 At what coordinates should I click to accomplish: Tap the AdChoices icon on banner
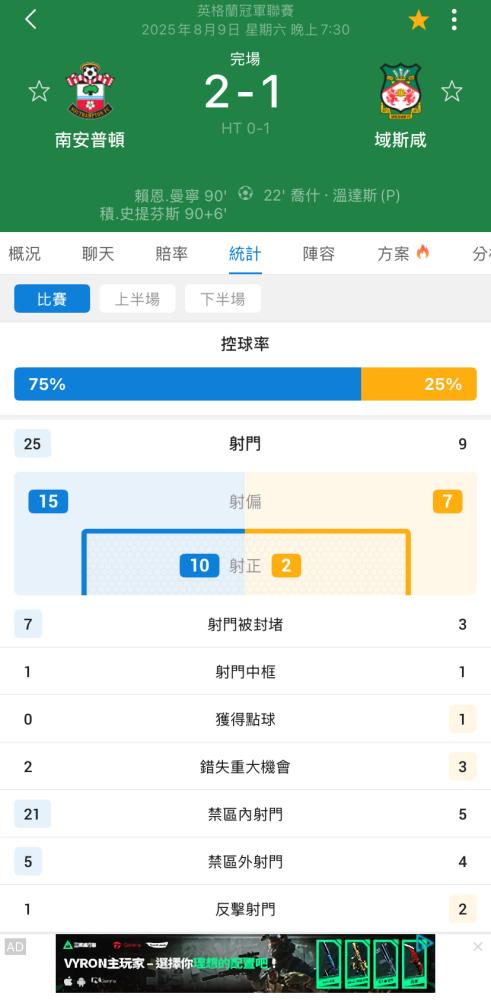pos(424,944)
